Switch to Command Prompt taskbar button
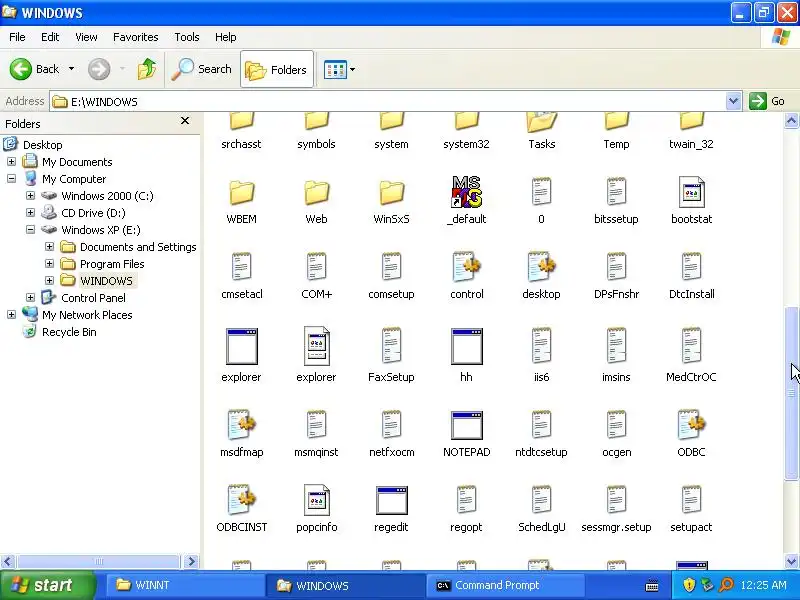The height and width of the screenshot is (600, 800). [x=506, y=585]
